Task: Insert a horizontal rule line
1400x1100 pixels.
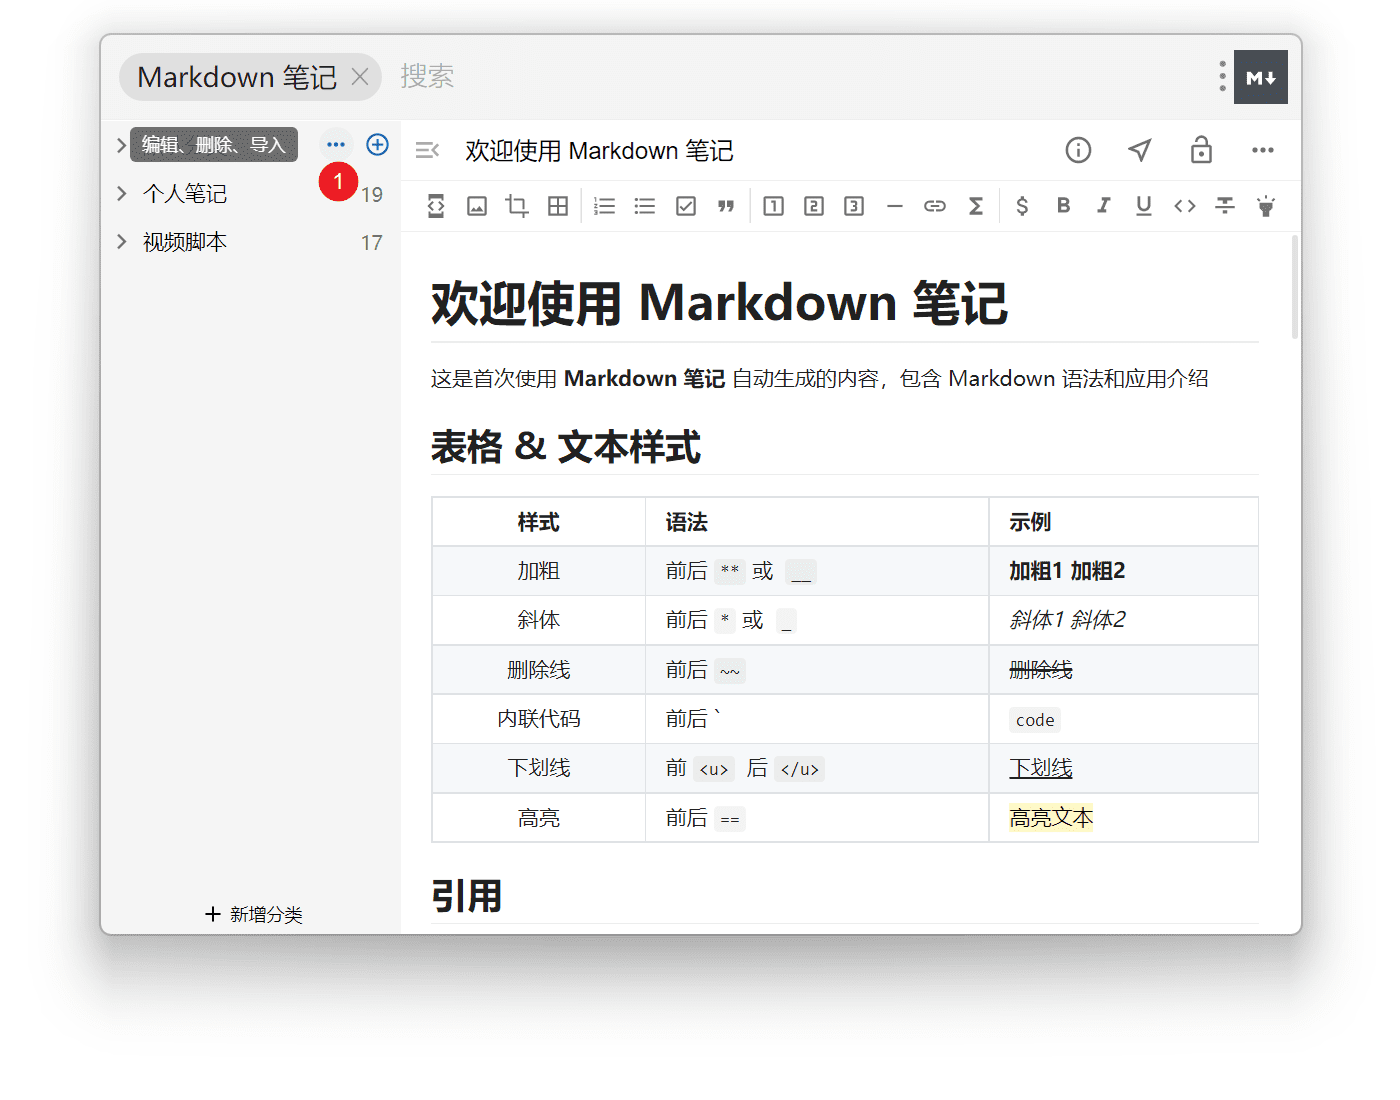Action: coord(895,206)
